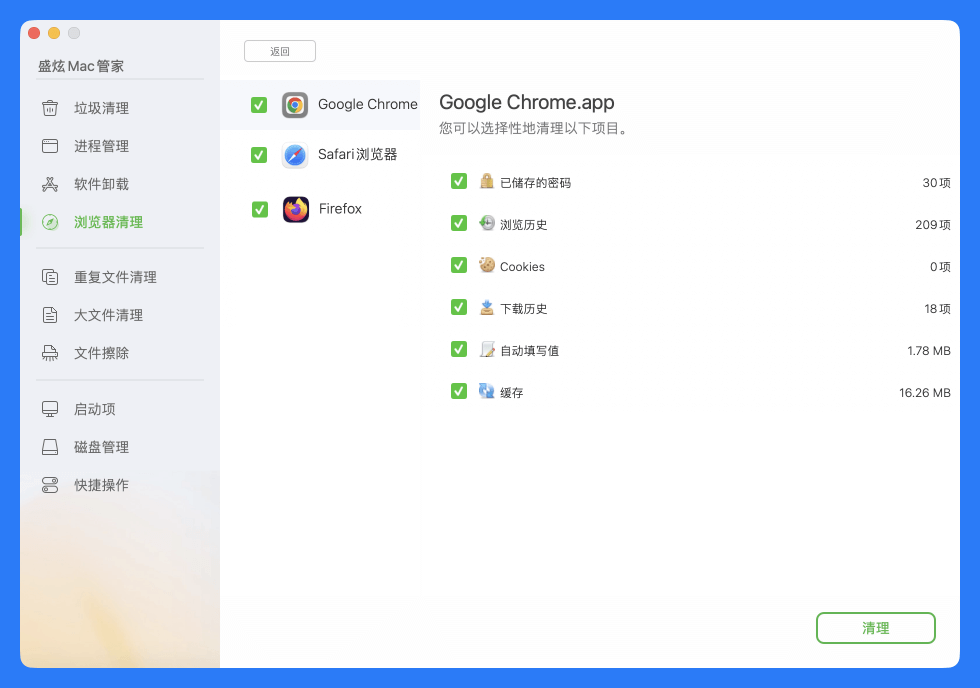Uncheck the Google Chrome checkbox
980x688 pixels.
[x=259, y=105]
